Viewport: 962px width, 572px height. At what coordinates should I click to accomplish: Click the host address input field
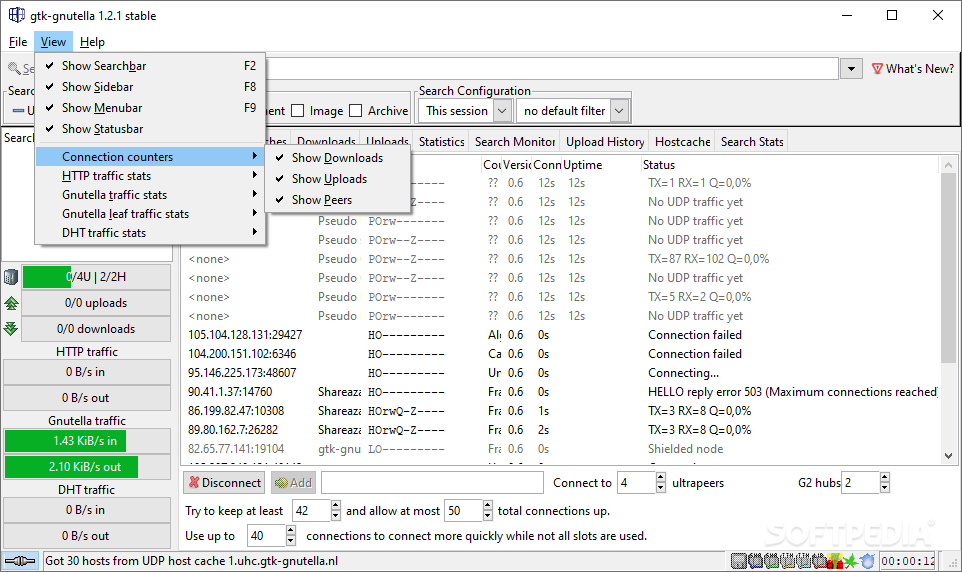click(432, 482)
